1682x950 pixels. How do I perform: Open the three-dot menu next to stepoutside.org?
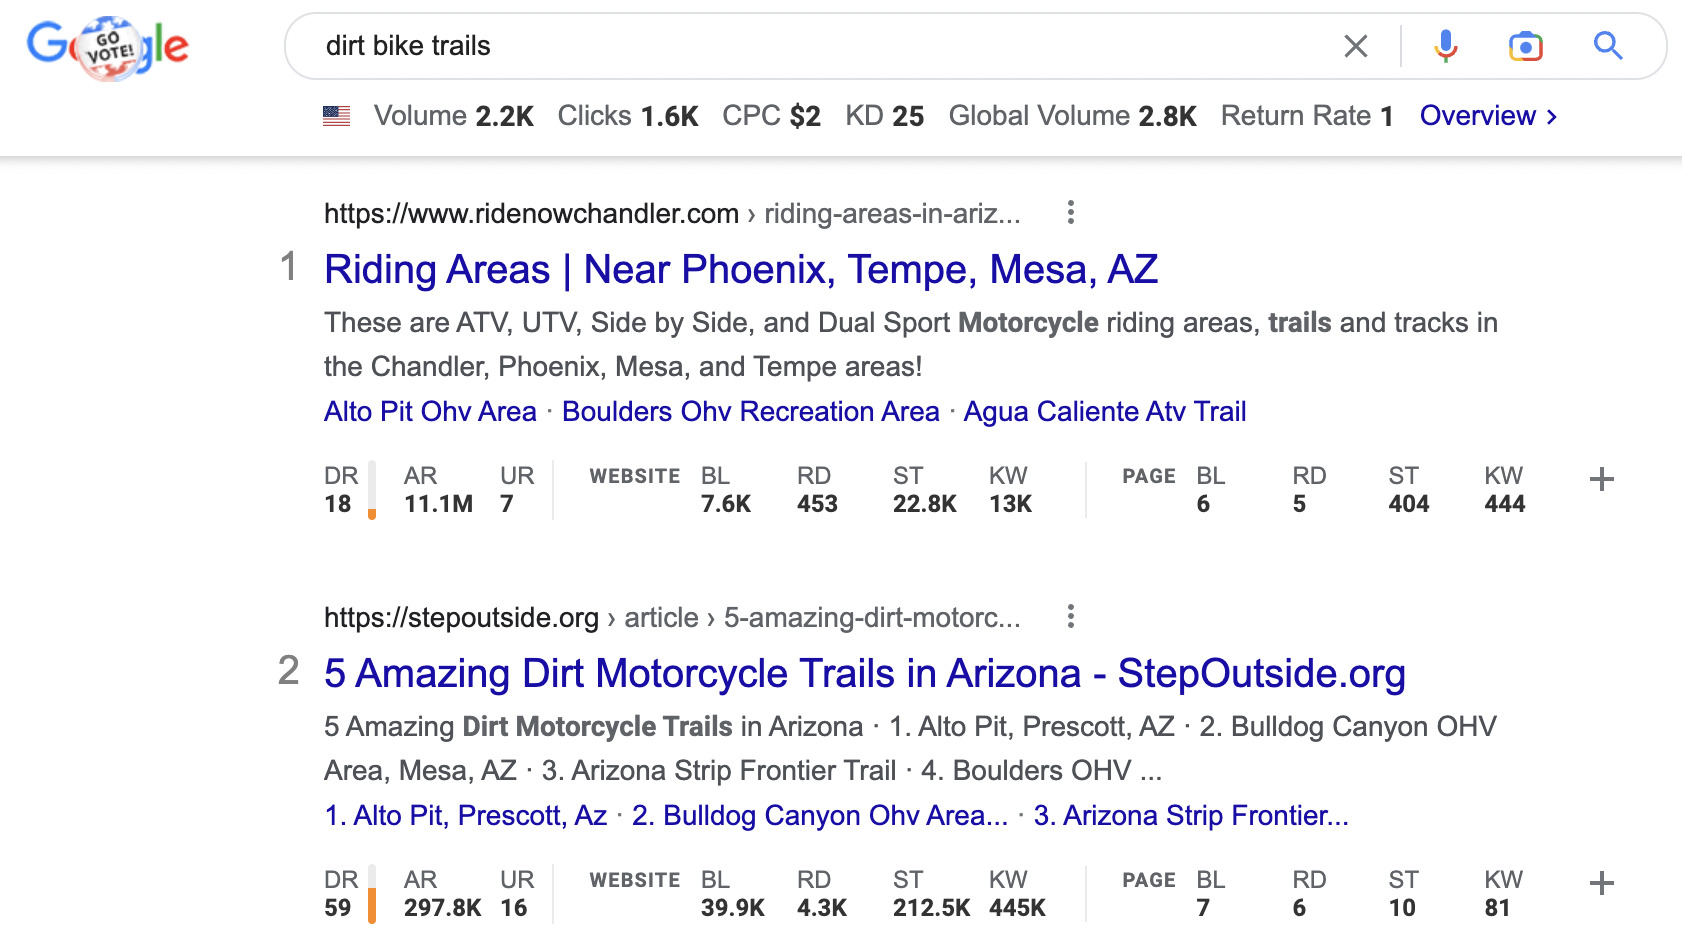[x=1070, y=618]
